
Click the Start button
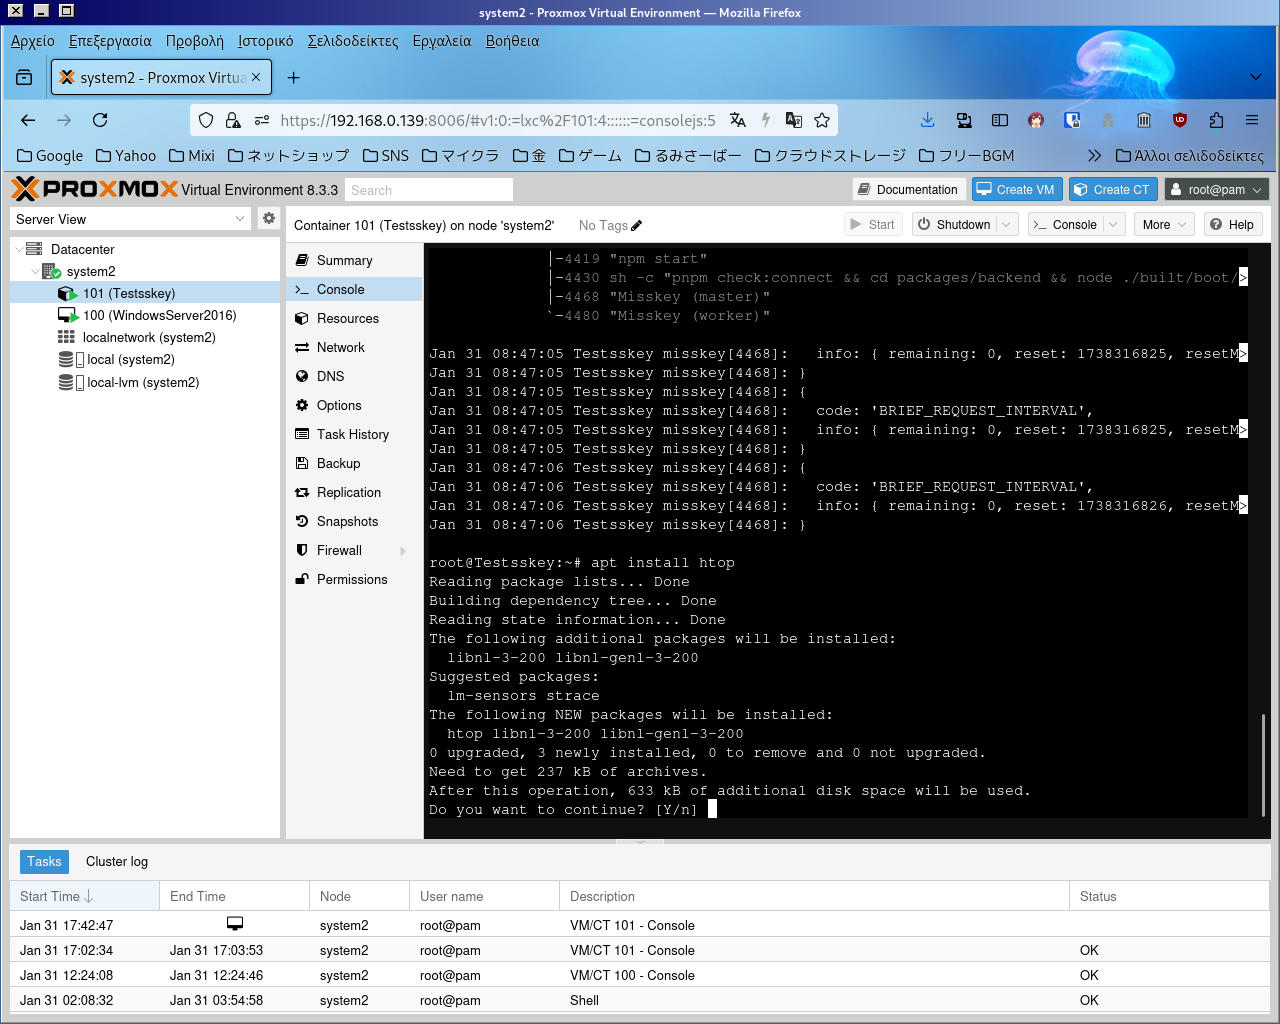click(873, 225)
